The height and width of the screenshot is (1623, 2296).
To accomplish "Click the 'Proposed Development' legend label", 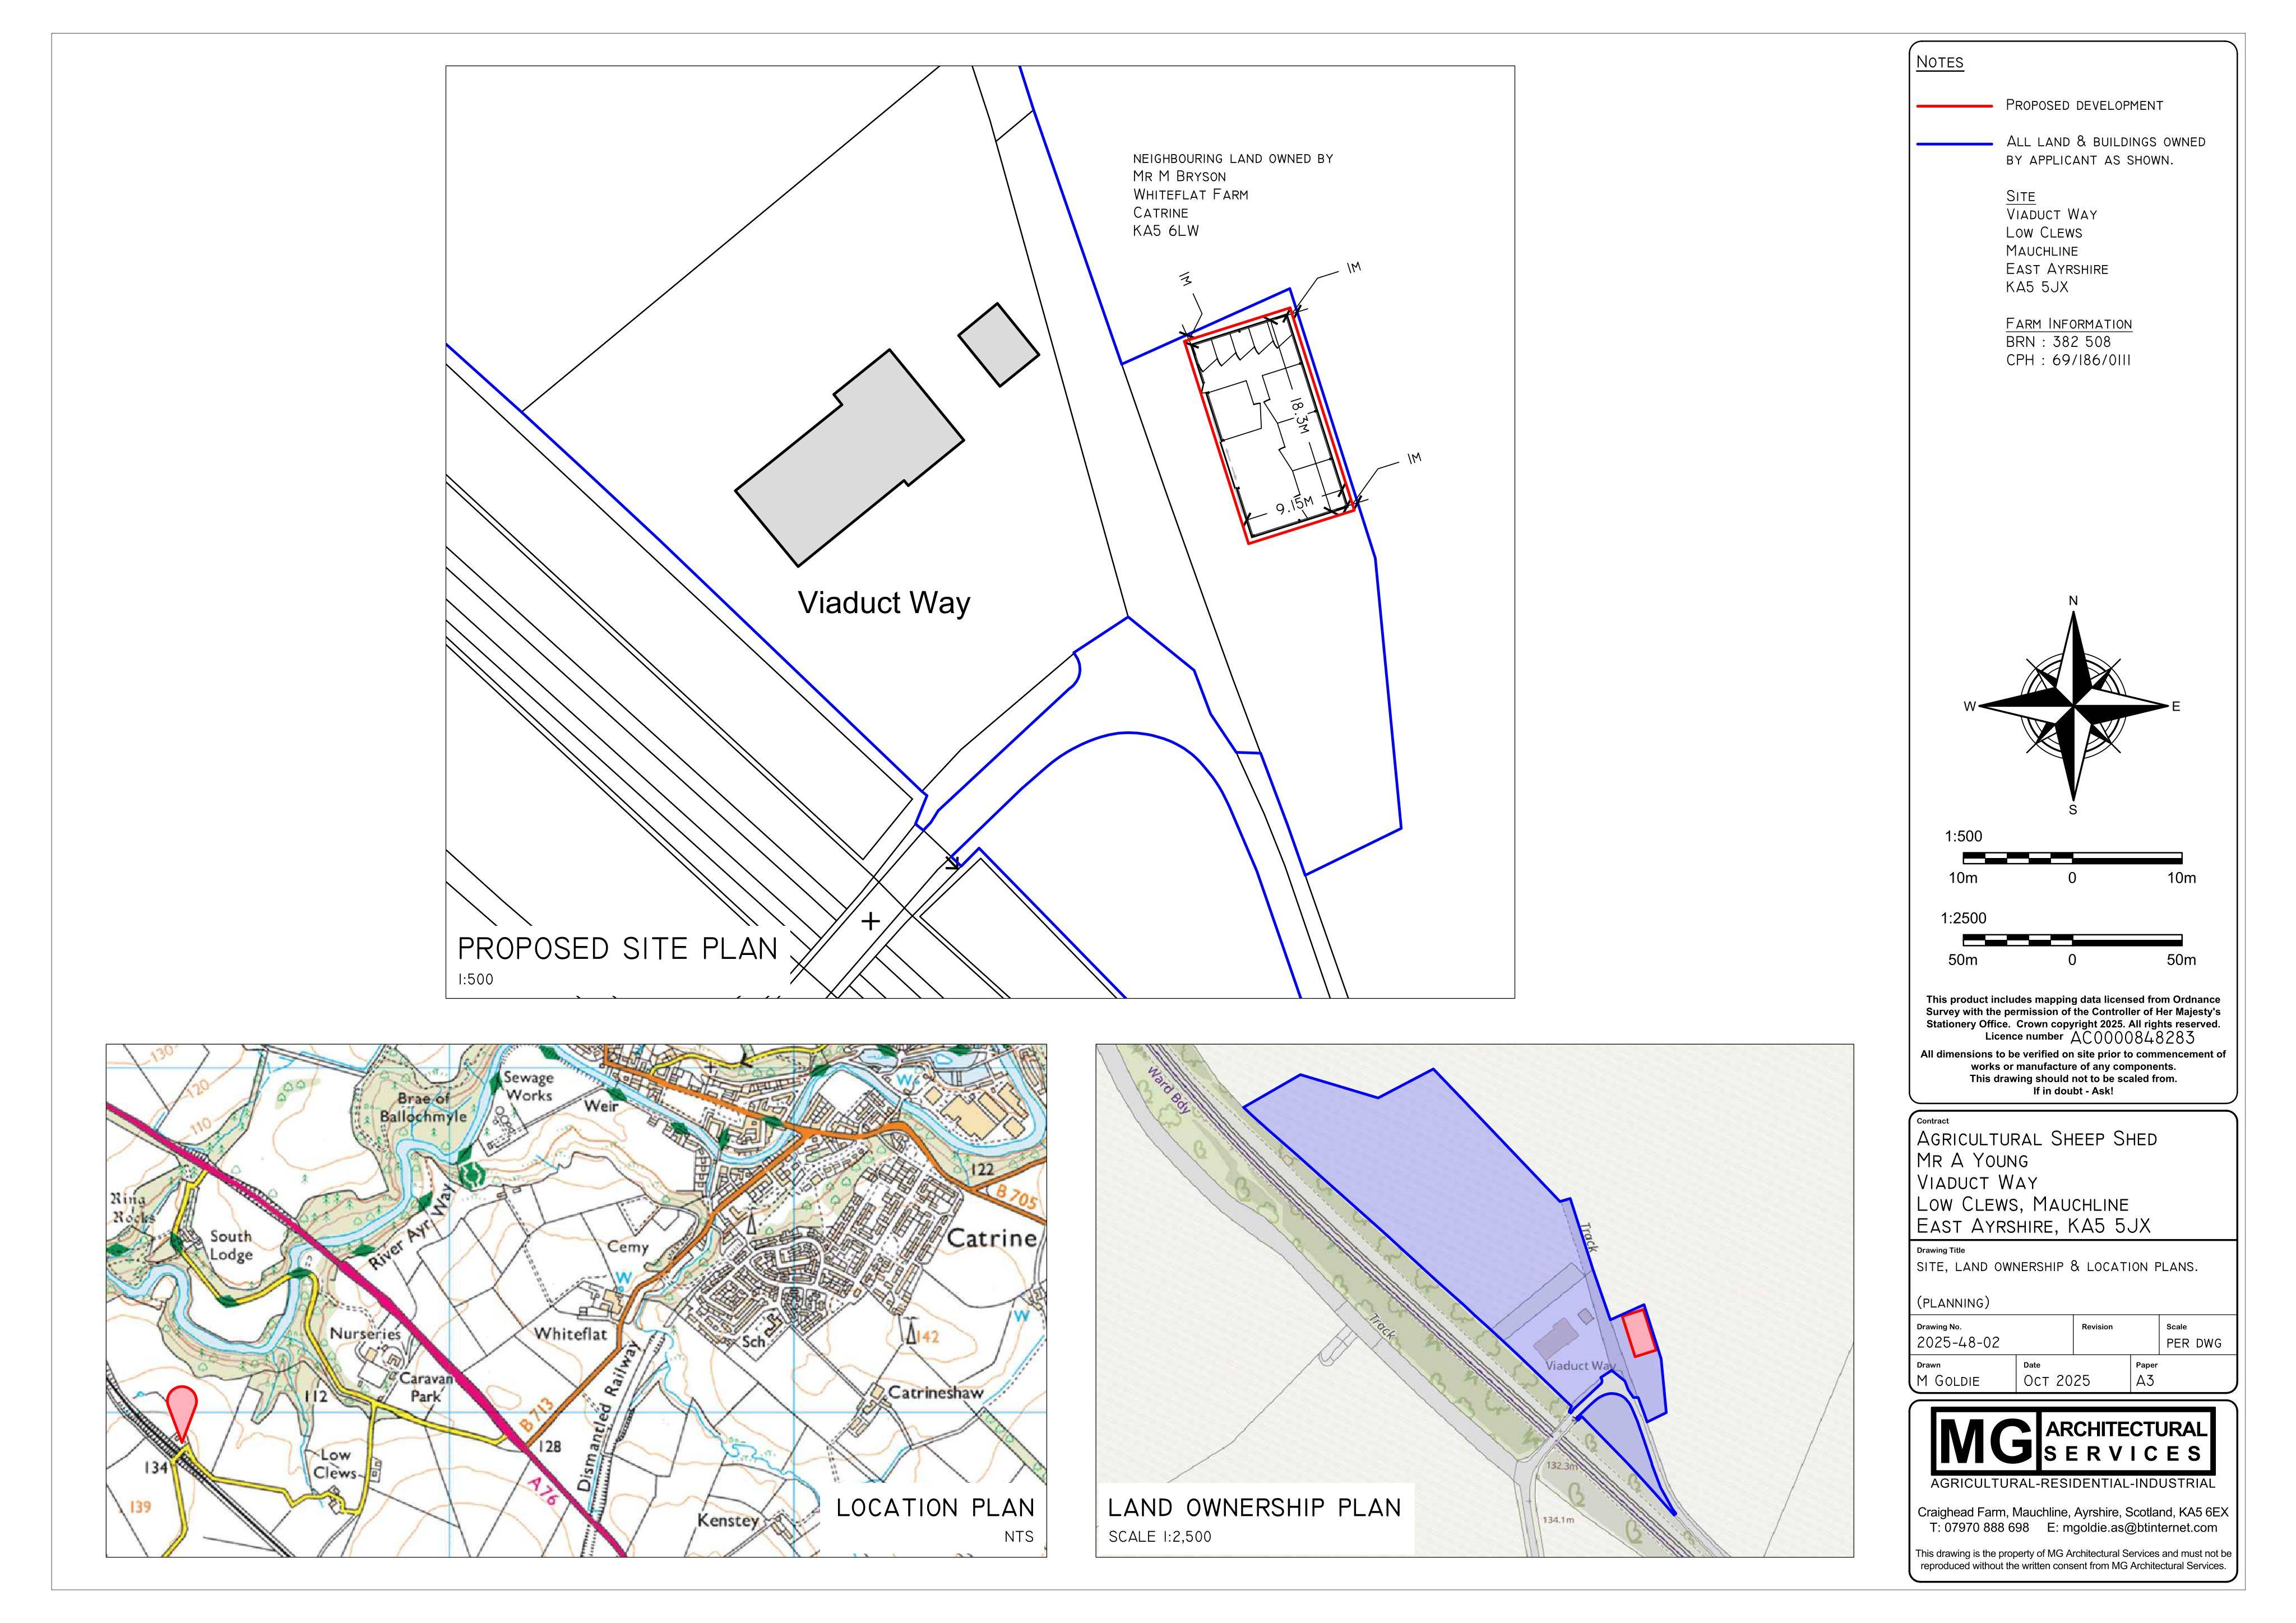I will coord(2084,105).
